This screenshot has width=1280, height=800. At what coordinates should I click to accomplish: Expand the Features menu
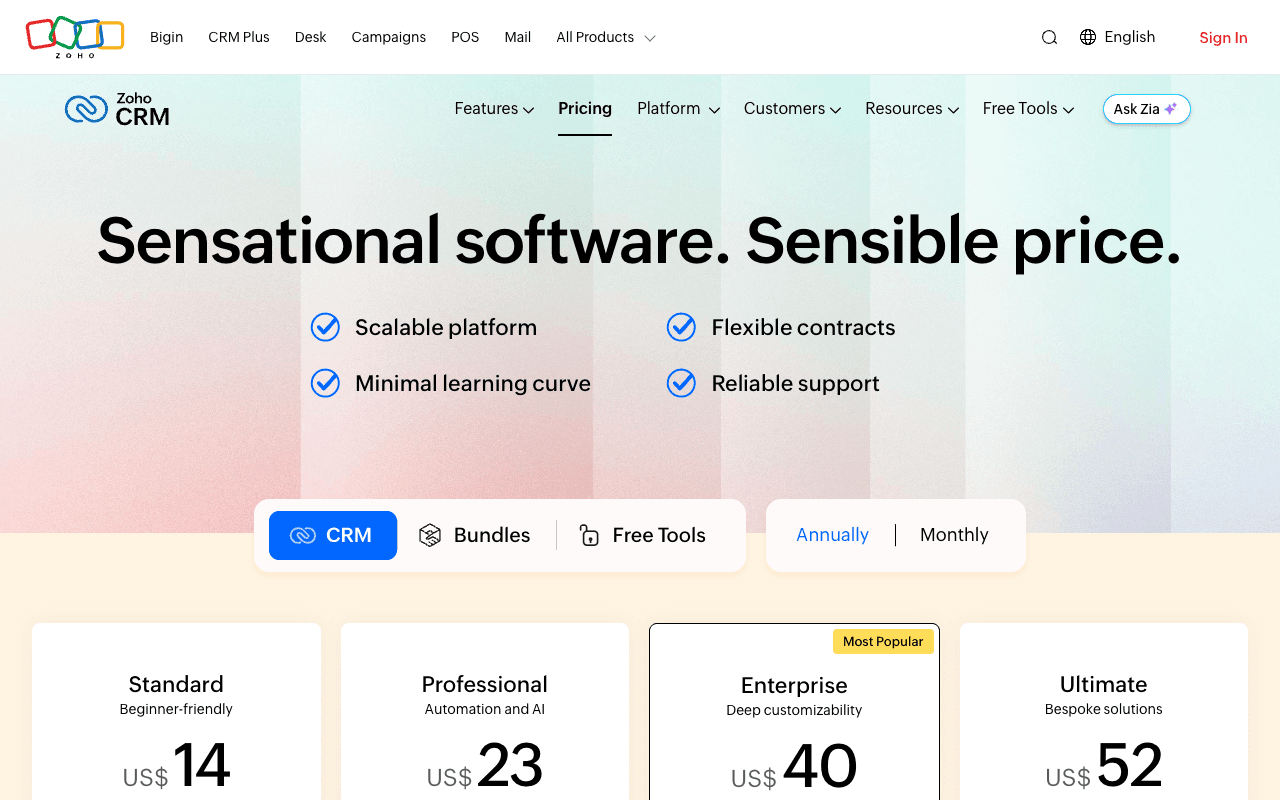point(494,109)
